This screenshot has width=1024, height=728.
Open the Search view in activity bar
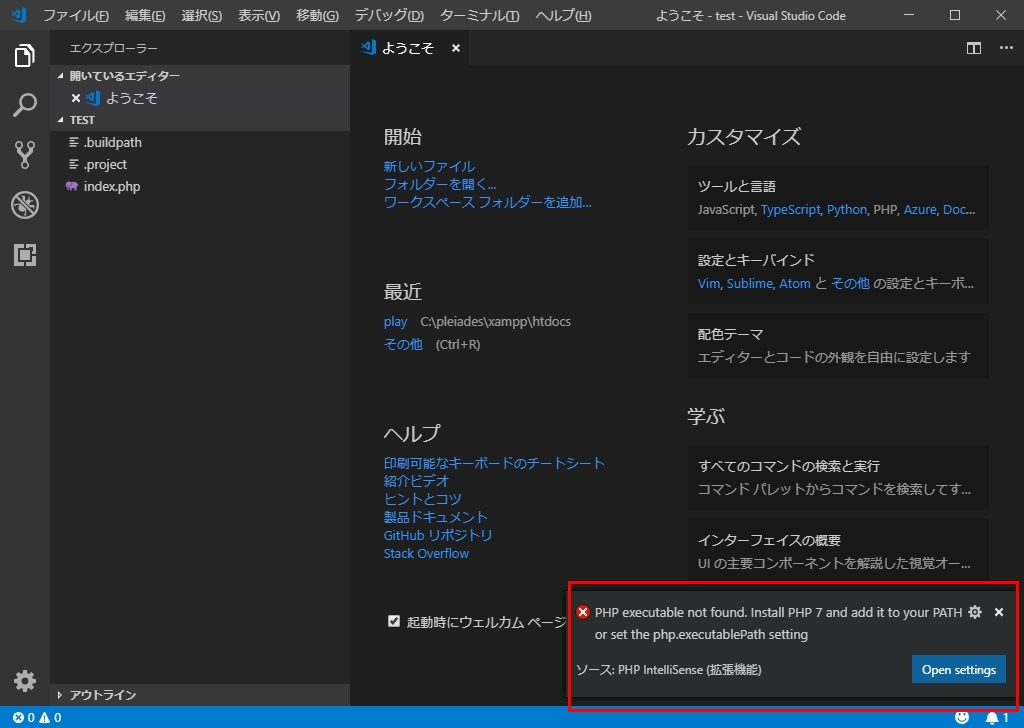pyautogui.click(x=24, y=104)
